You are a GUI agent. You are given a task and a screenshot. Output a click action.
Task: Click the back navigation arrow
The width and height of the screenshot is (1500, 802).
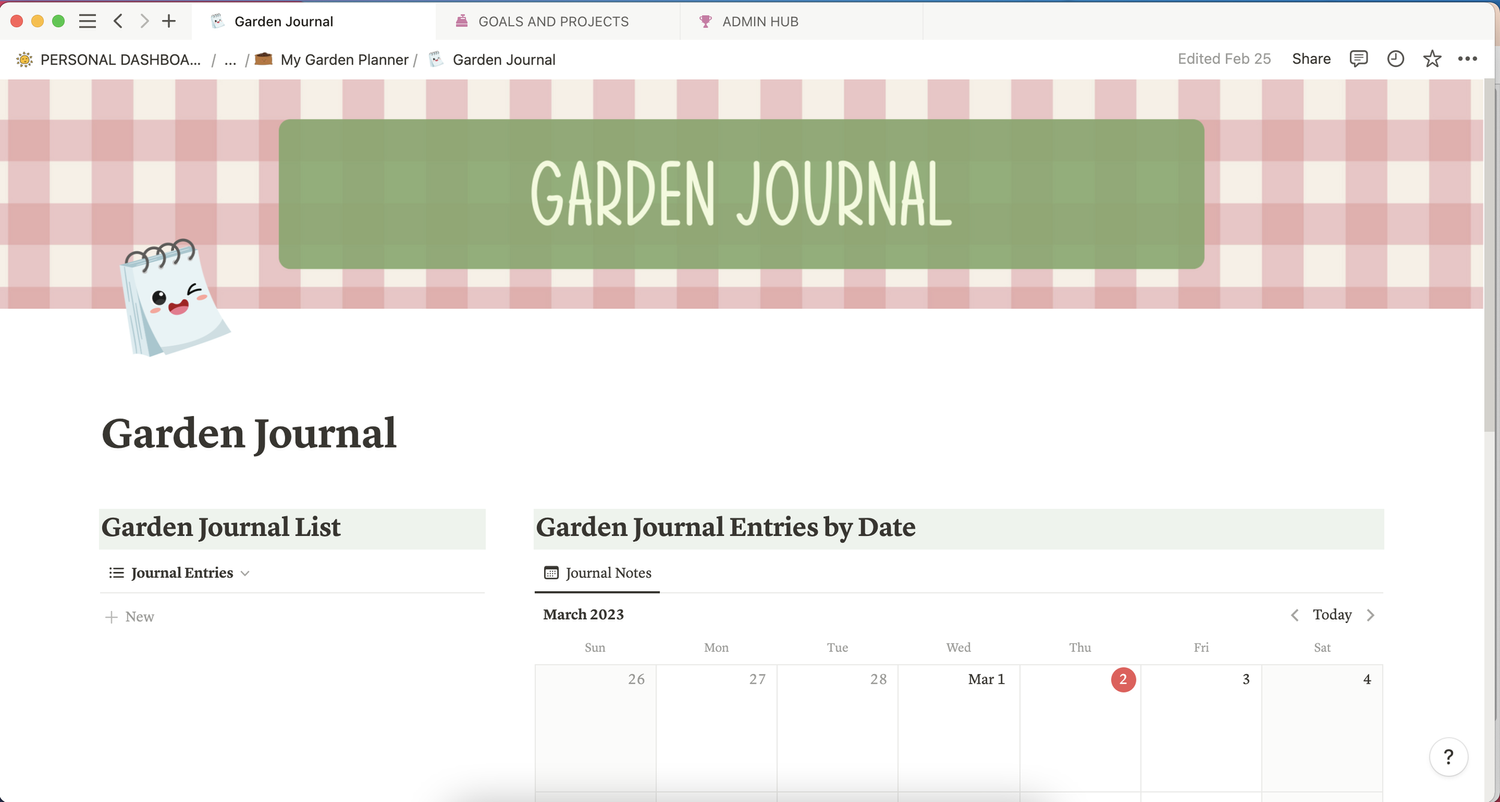coord(117,20)
